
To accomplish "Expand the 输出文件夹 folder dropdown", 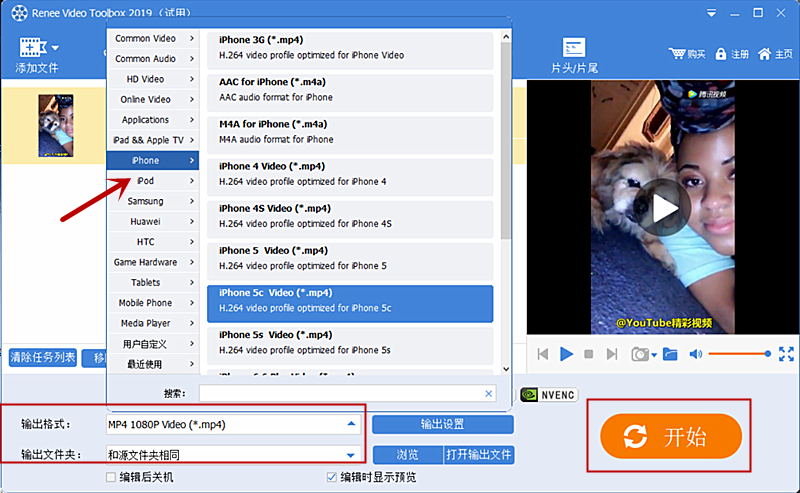I will coord(351,455).
